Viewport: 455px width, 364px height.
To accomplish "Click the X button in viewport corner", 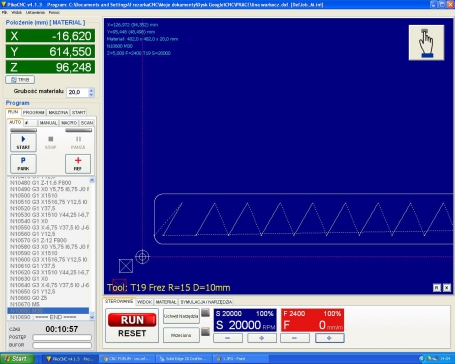I will (x=447, y=288).
